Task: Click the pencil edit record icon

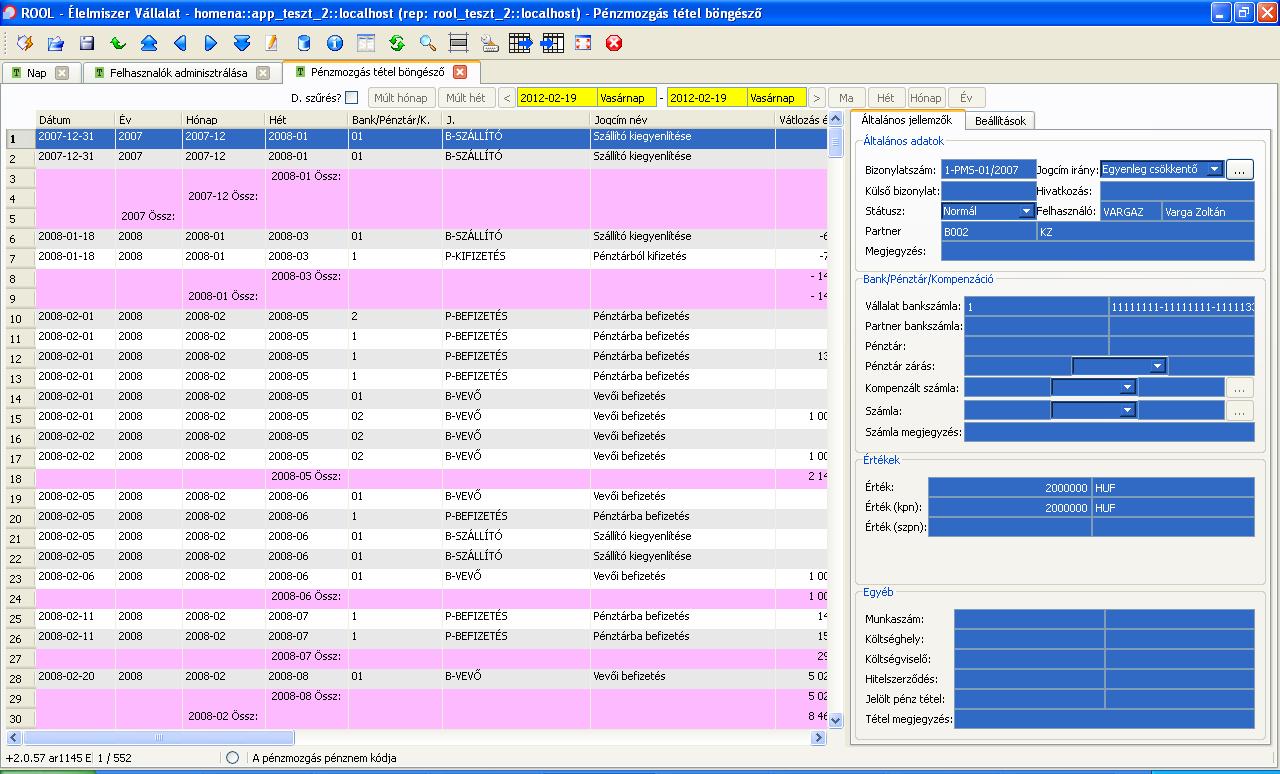Action: (271, 43)
